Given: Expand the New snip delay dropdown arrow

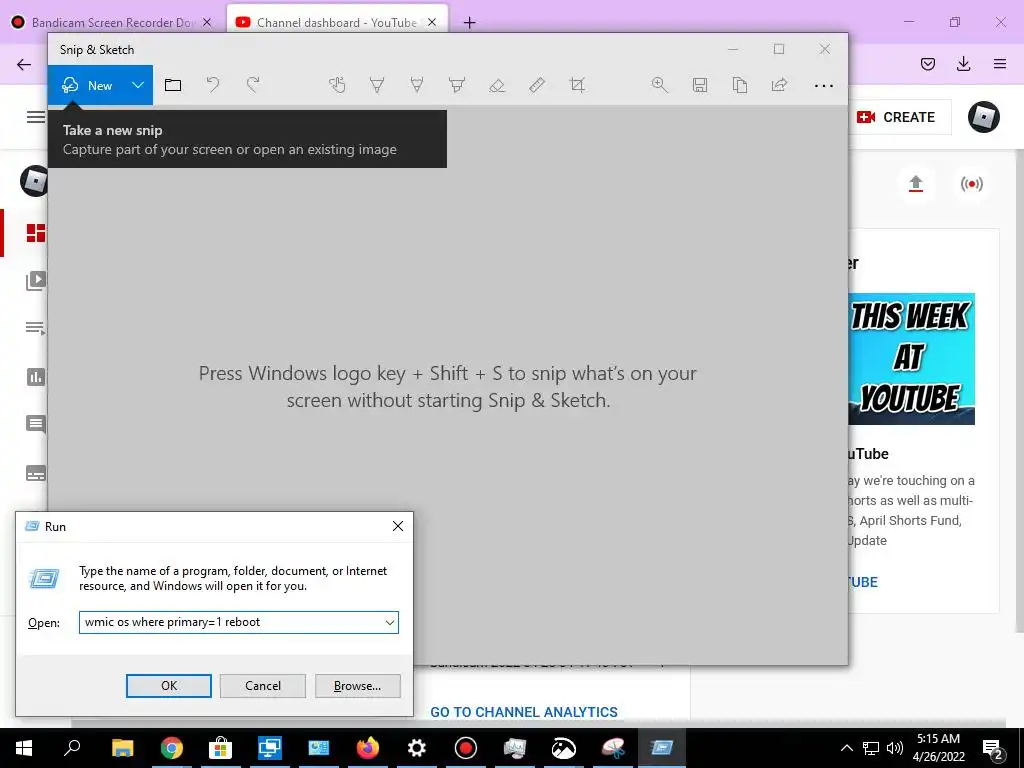Looking at the screenshot, I should pyautogui.click(x=138, y=86).
